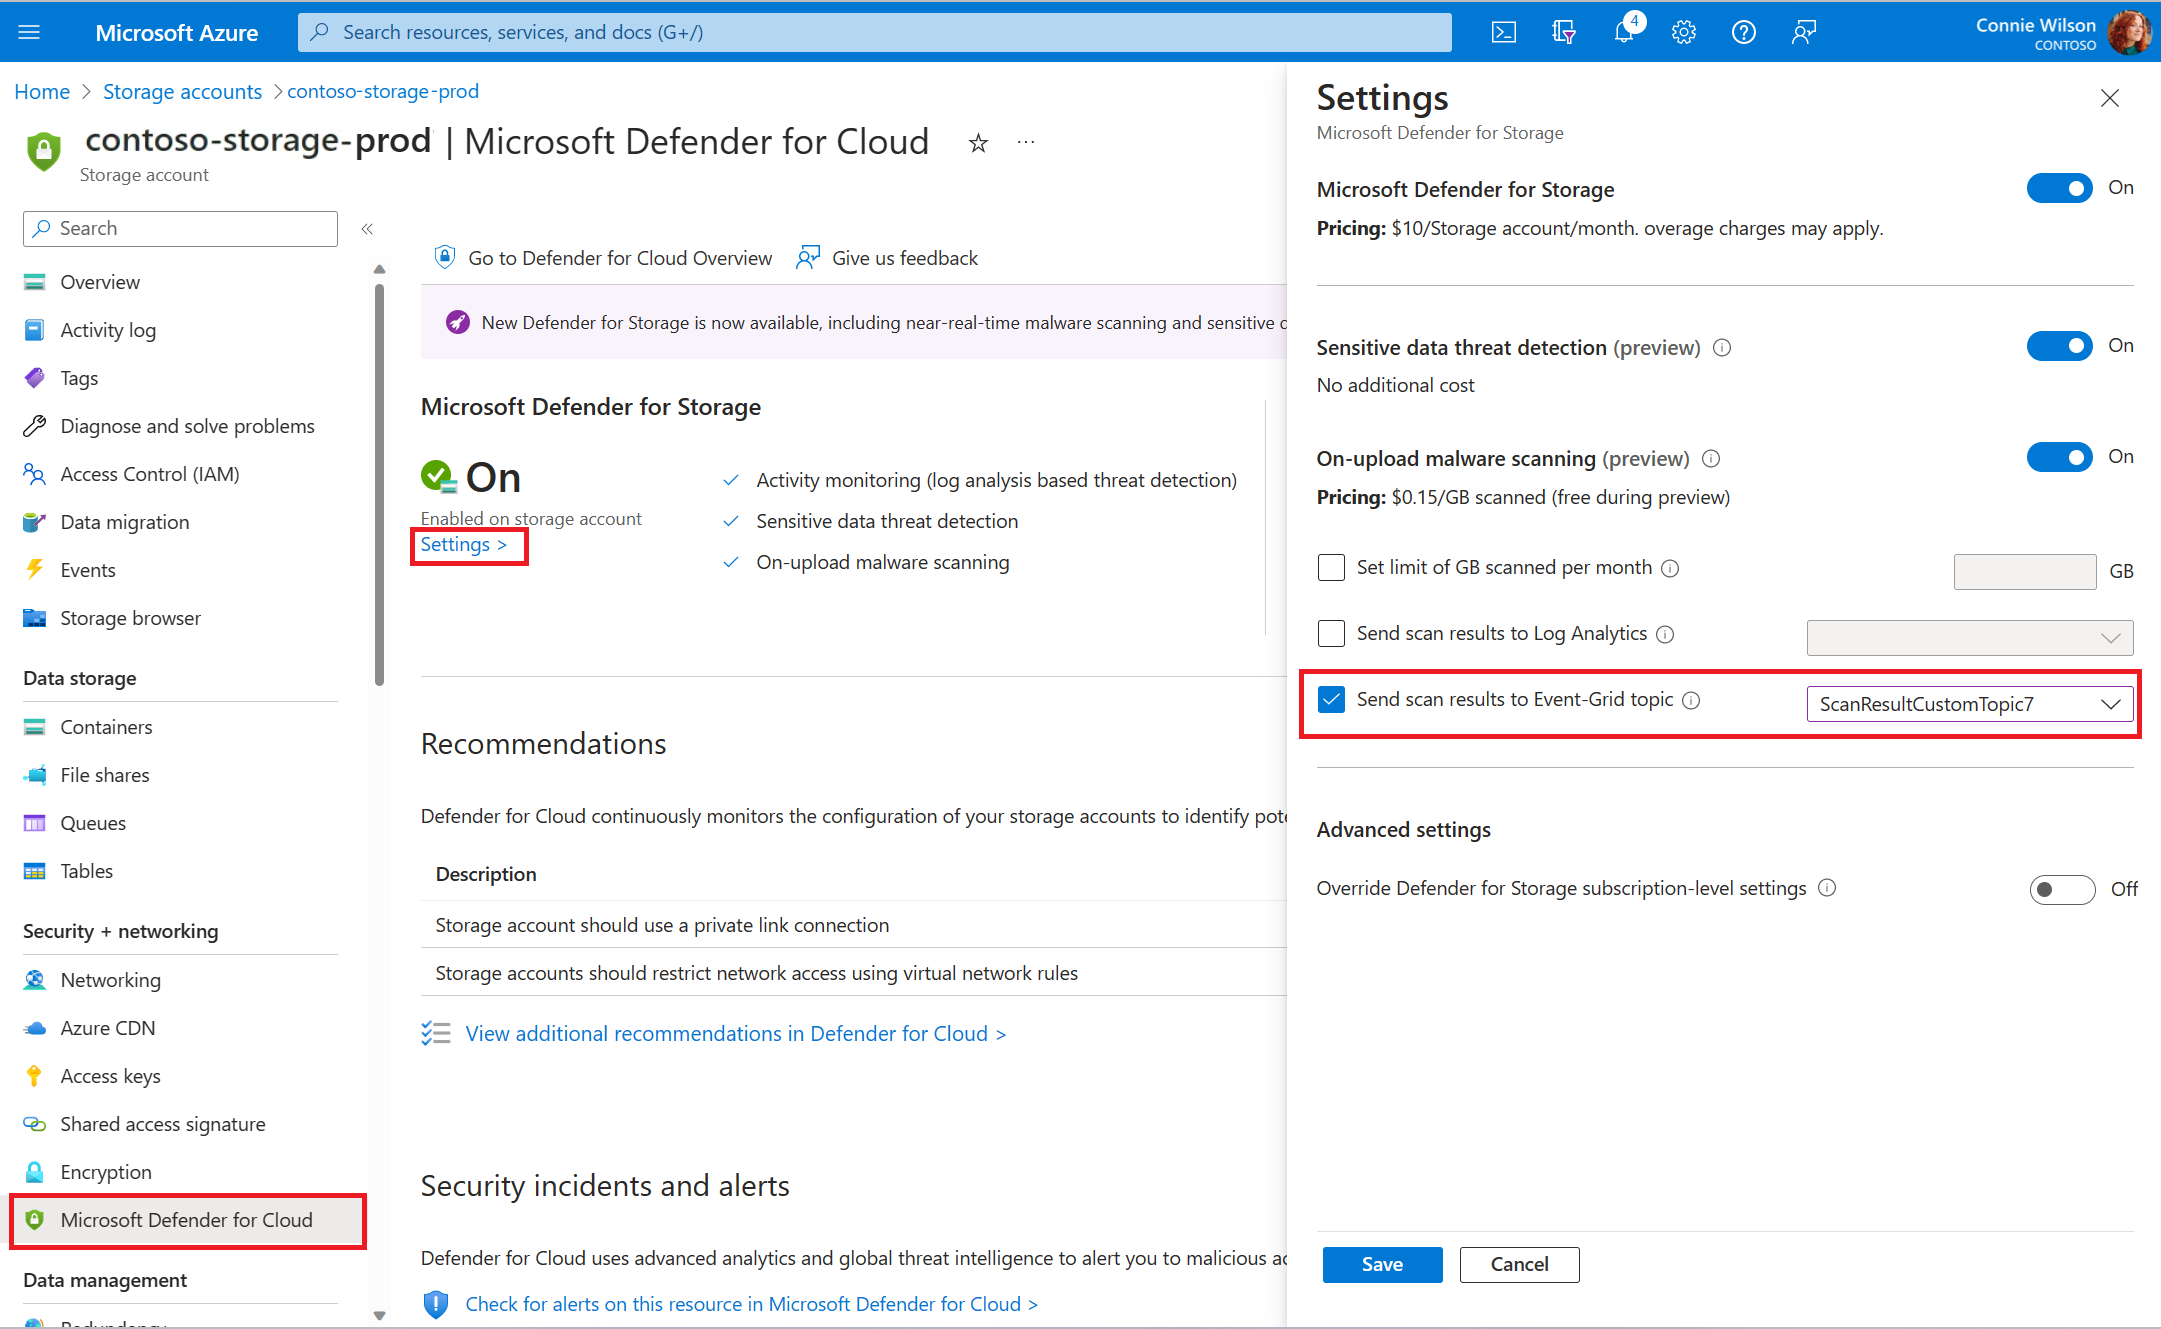Click the checklist icon beside View additional recommendations

pos(436,1033)
